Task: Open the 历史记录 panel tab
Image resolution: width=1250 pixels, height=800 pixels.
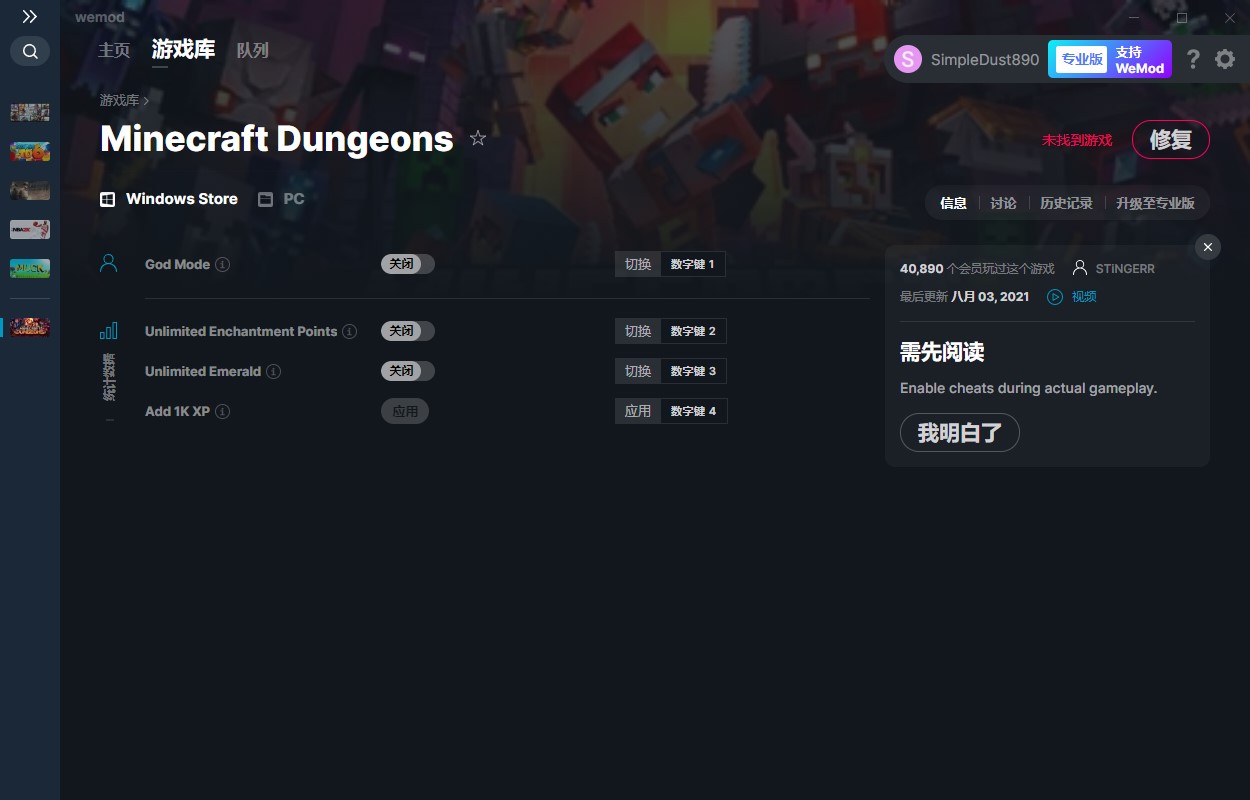Action: tap(1066, 203)
